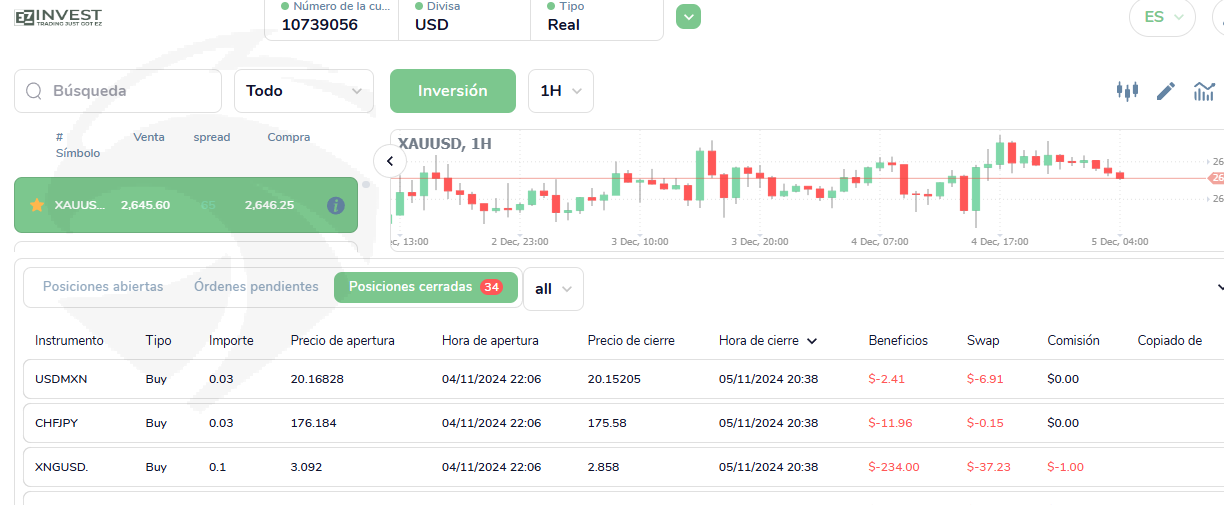Open the chart indicators icon

point(1203,91)
